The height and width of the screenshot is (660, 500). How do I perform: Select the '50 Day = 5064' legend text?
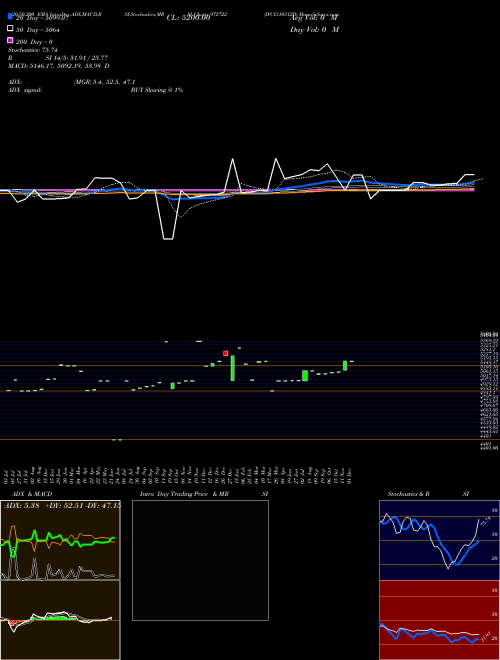pyautogui.click(x=38, y=30)
